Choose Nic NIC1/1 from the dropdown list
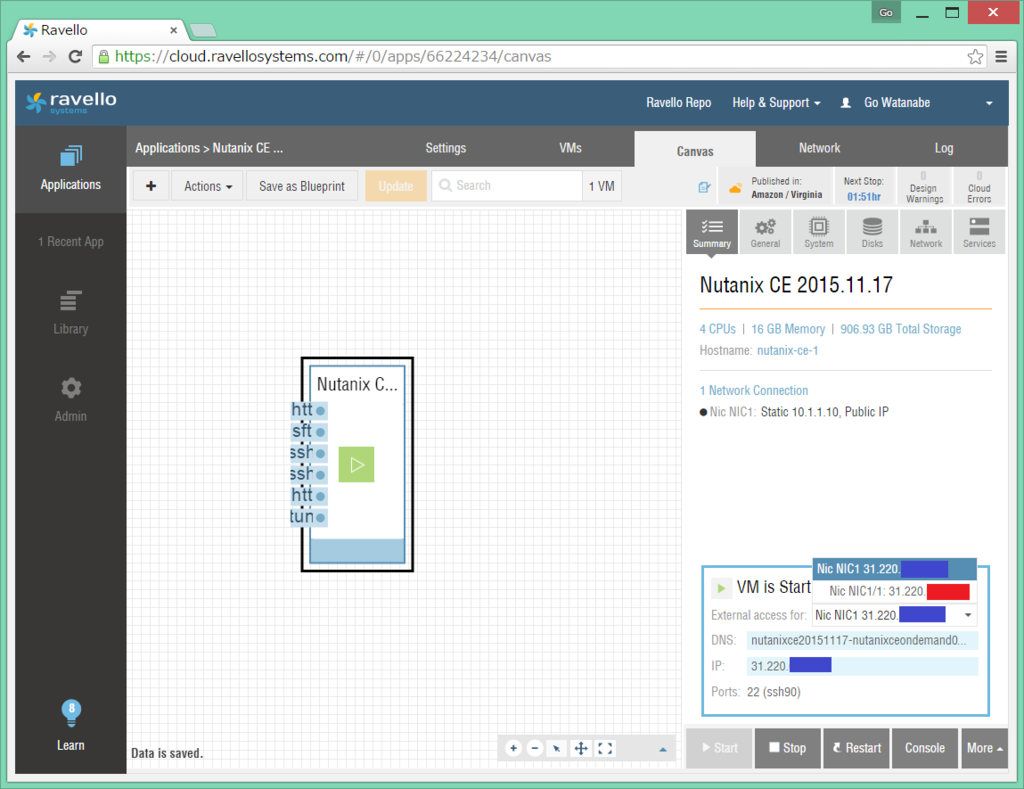 coord(895,592)
